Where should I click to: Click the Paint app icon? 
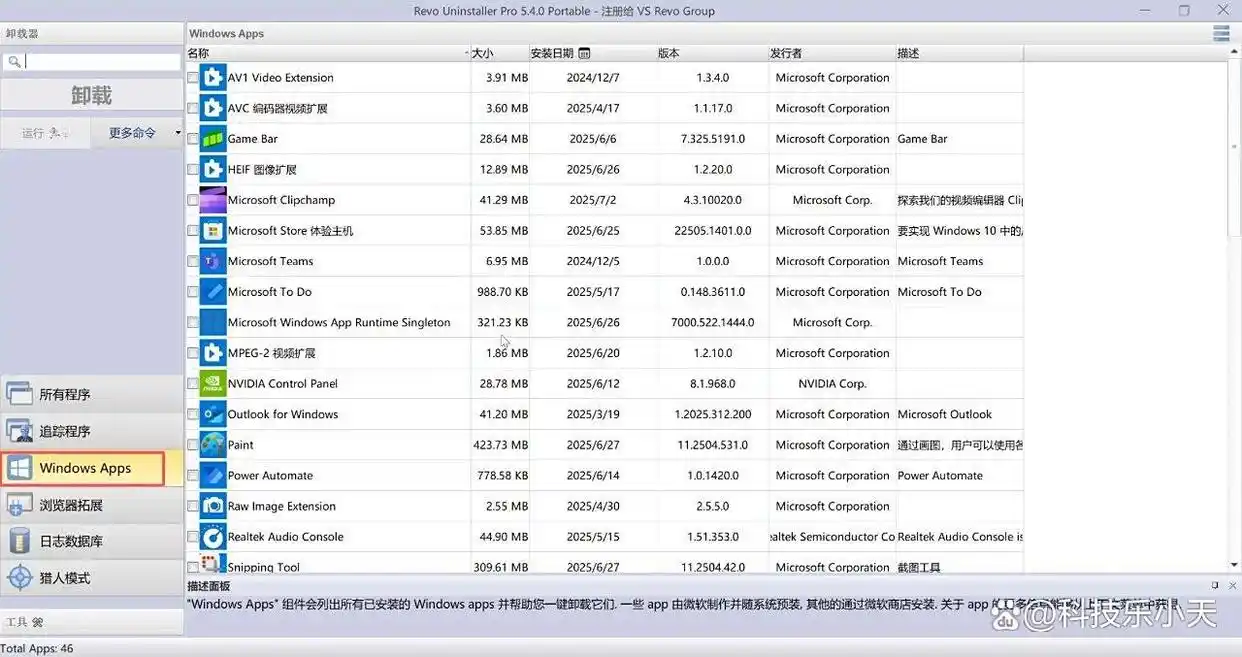213,445
